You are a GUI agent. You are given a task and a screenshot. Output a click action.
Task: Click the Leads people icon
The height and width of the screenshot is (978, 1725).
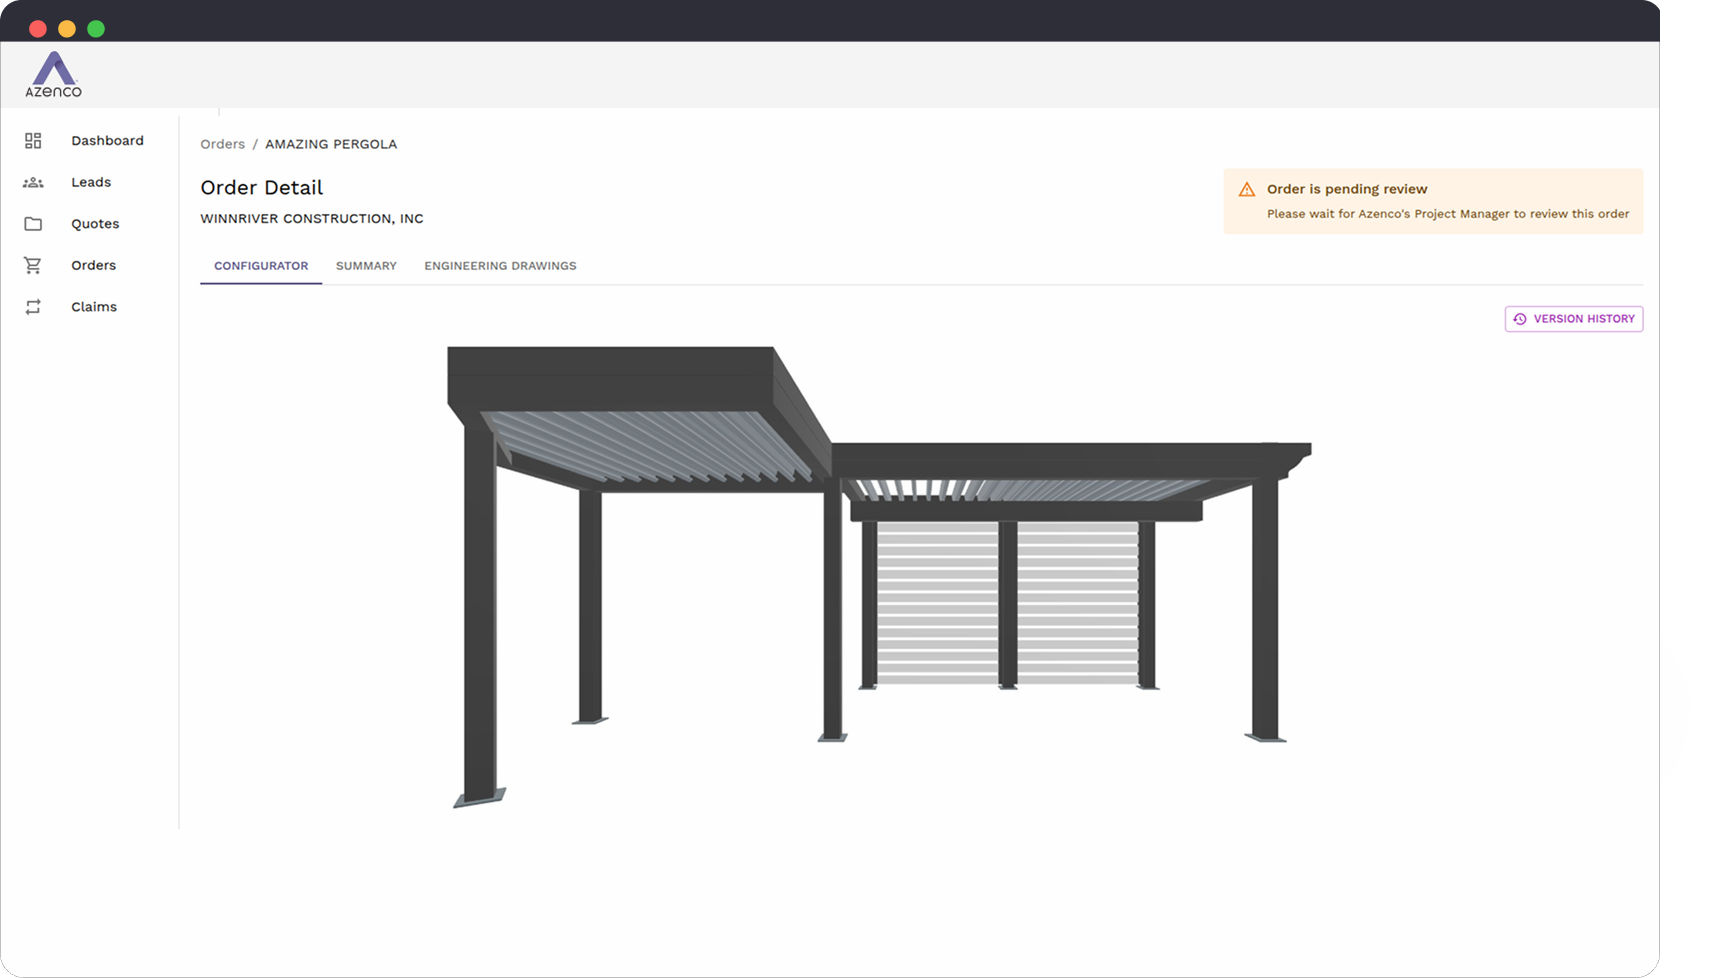tap(33, 182)
